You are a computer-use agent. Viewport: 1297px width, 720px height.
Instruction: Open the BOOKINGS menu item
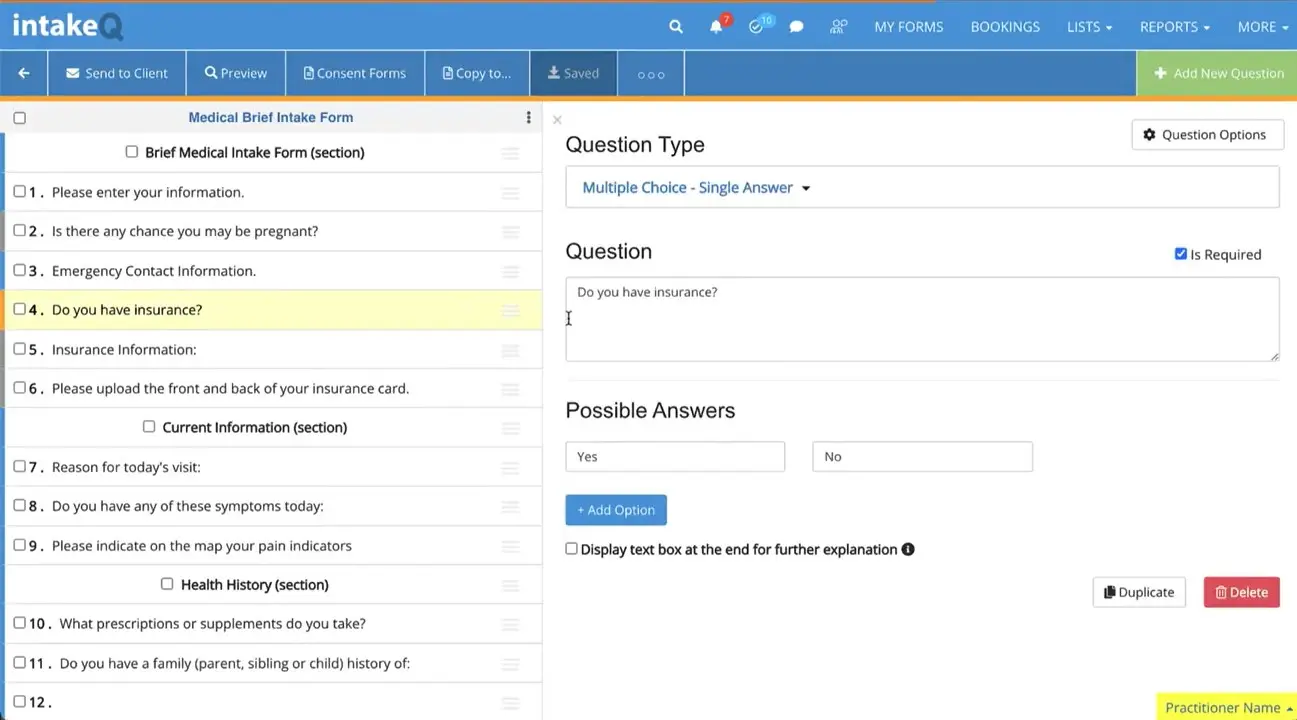[1004, 27]
